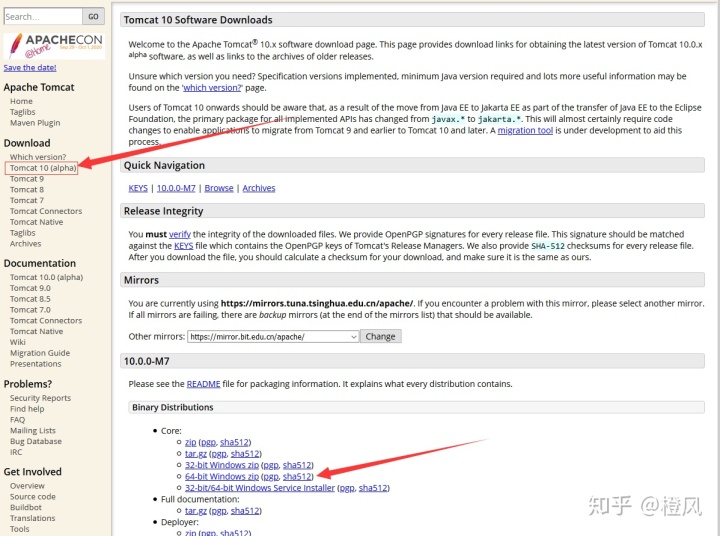Open Tomcat 7.0 documentation
Screen dimensions: 720x536
30,310
